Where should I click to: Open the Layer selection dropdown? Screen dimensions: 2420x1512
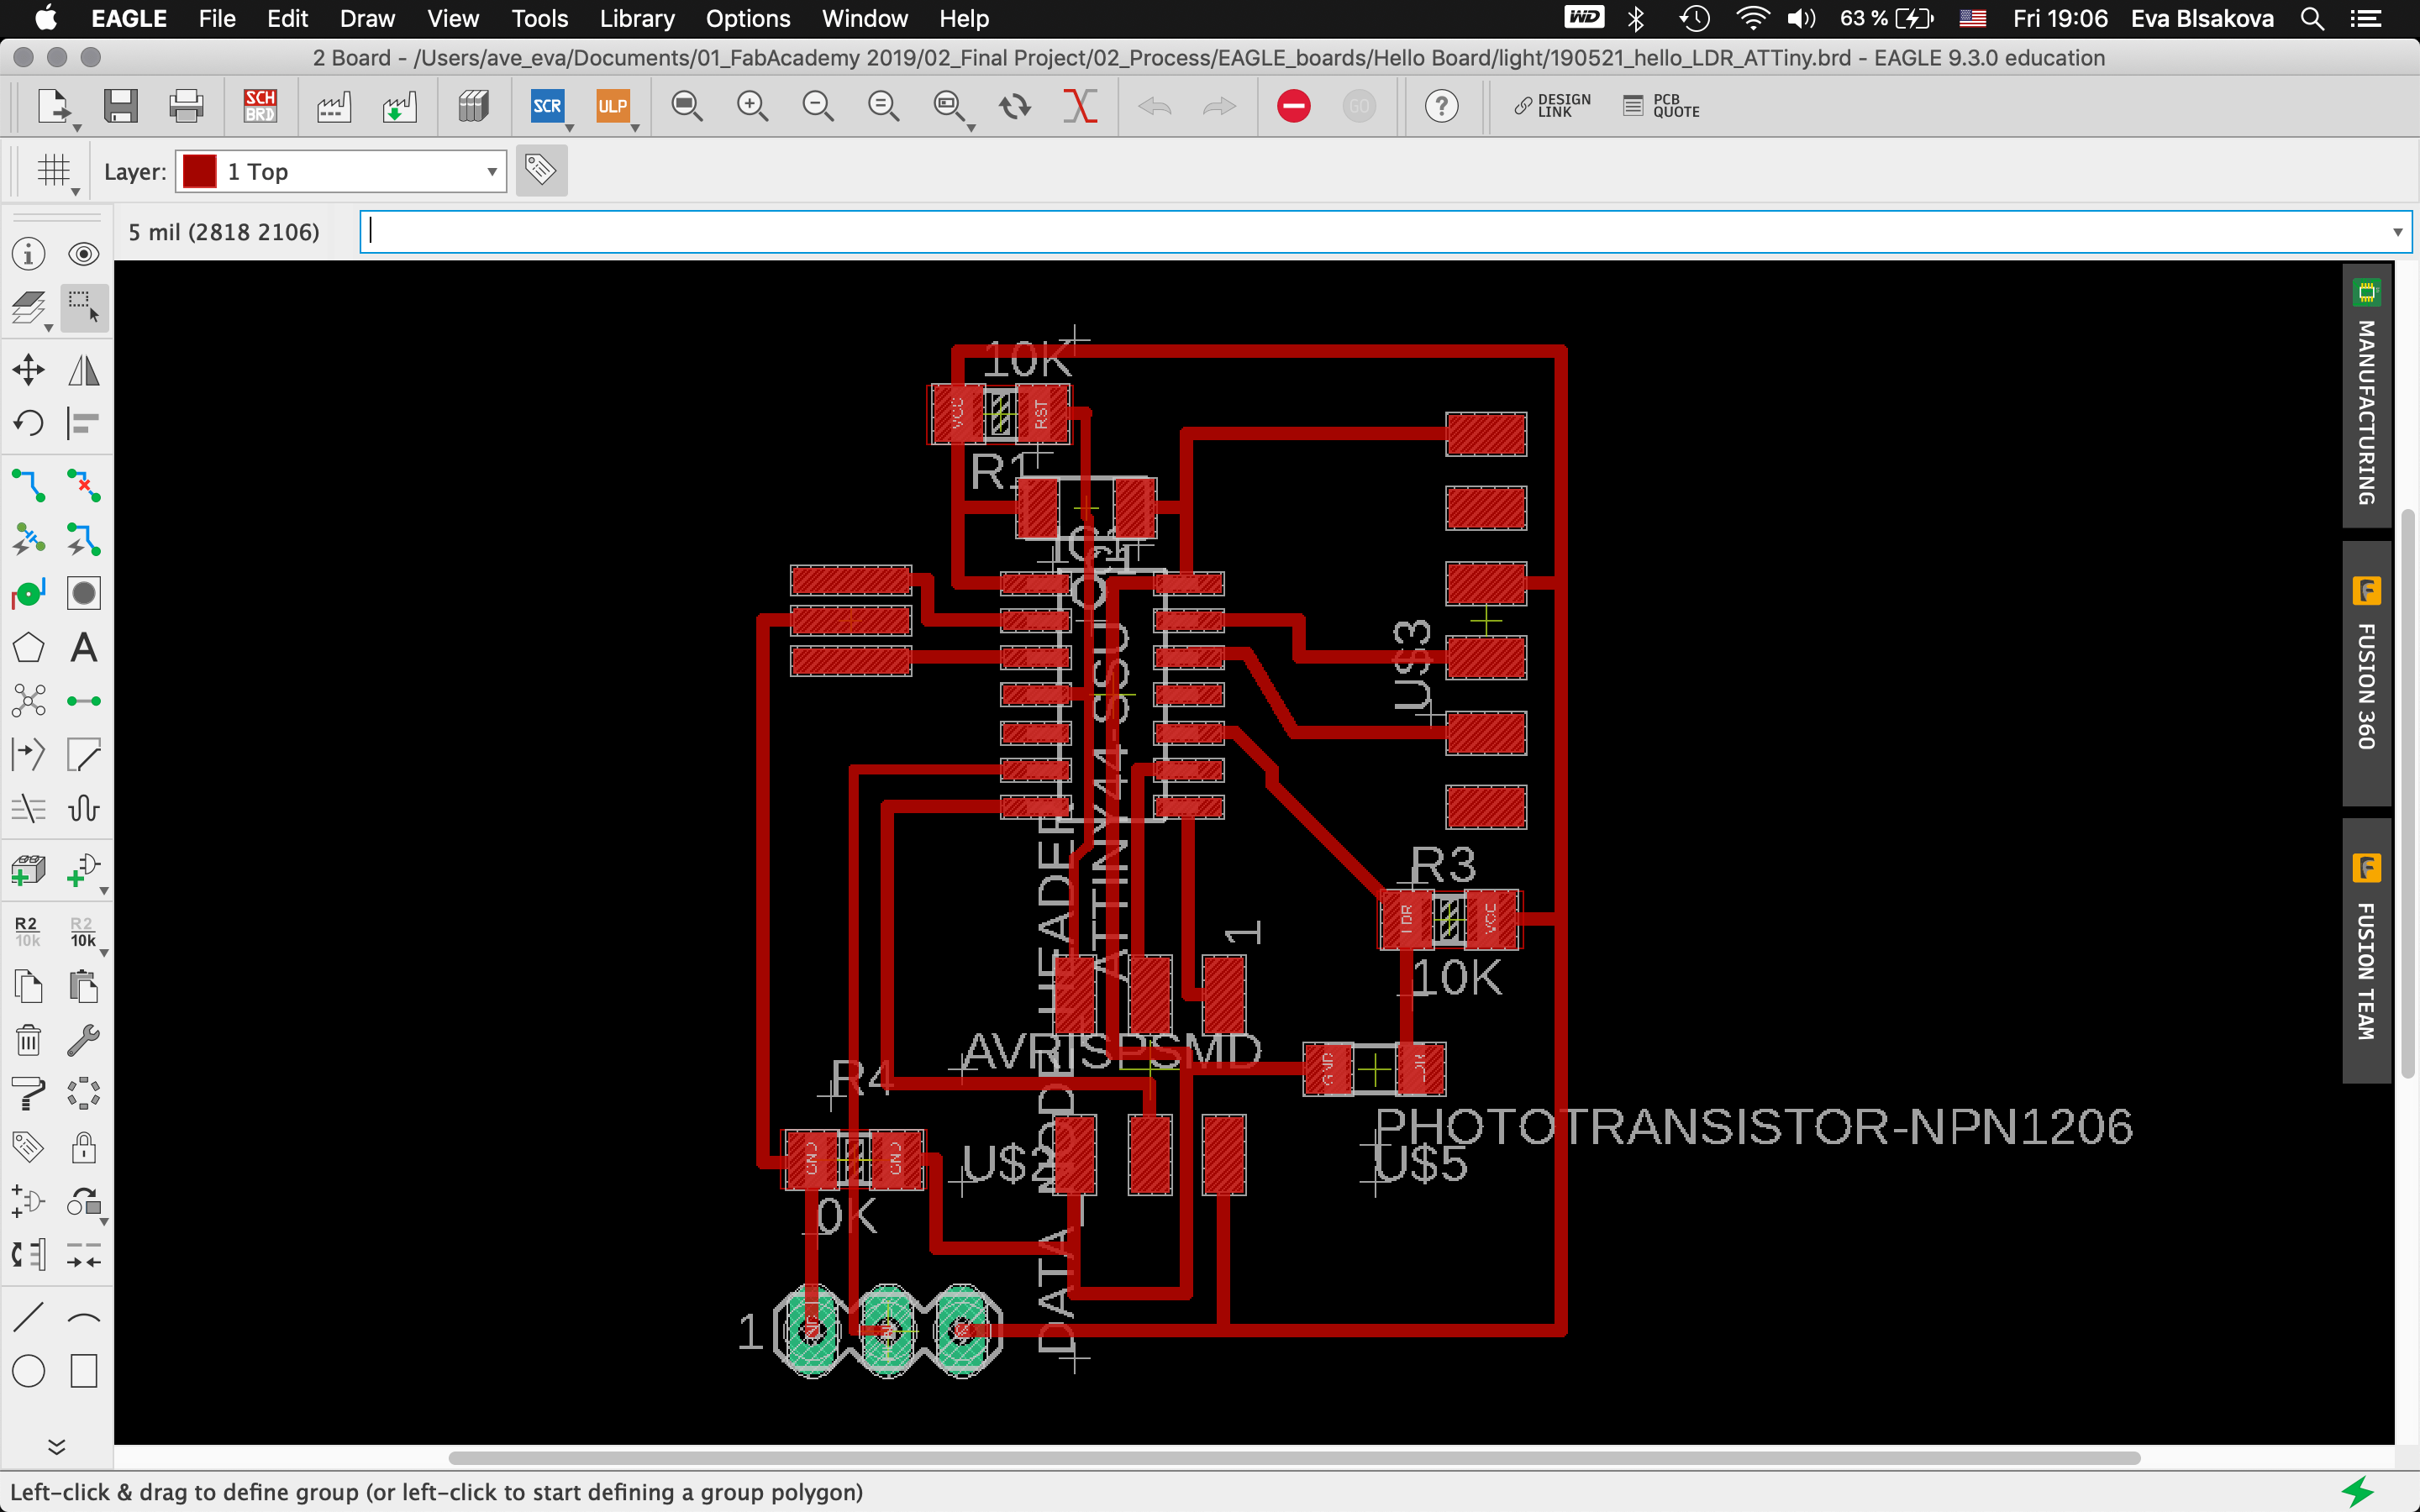coord(491,172)
